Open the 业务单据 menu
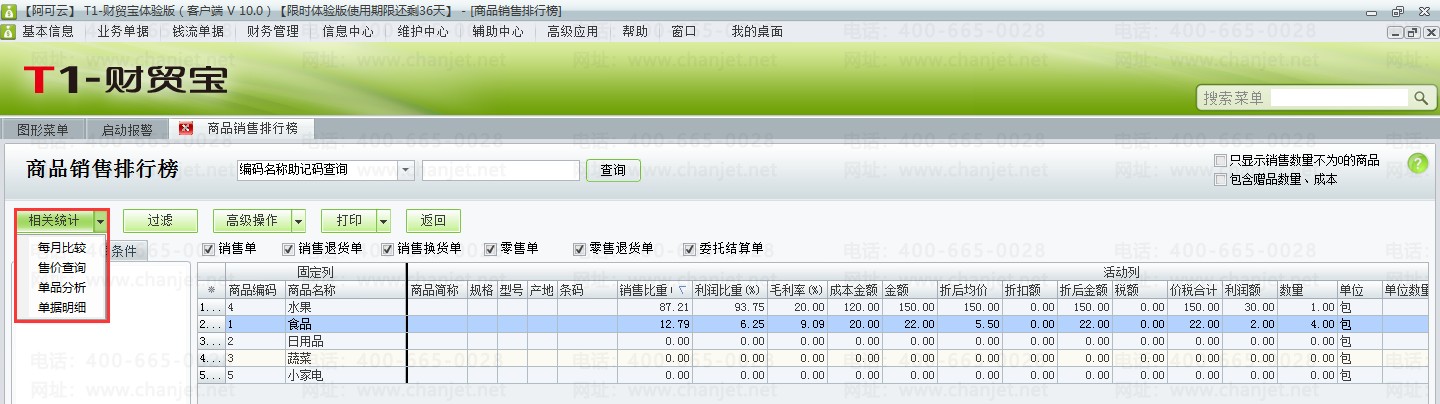This screenshot has height=404, width=1440. 123,31
